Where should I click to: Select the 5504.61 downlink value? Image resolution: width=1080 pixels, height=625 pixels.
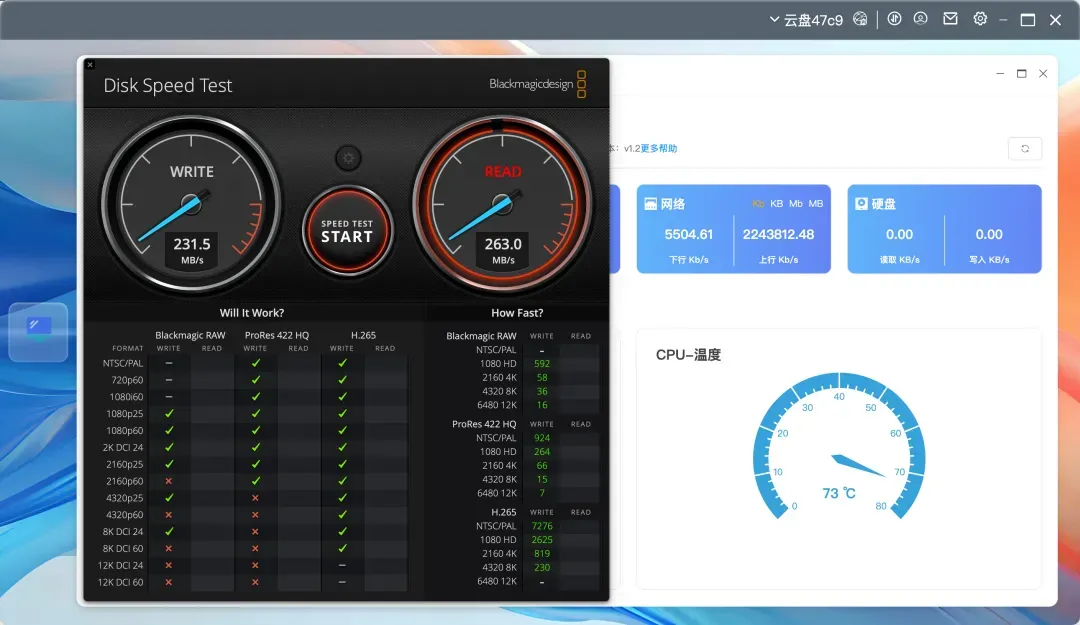689,234
